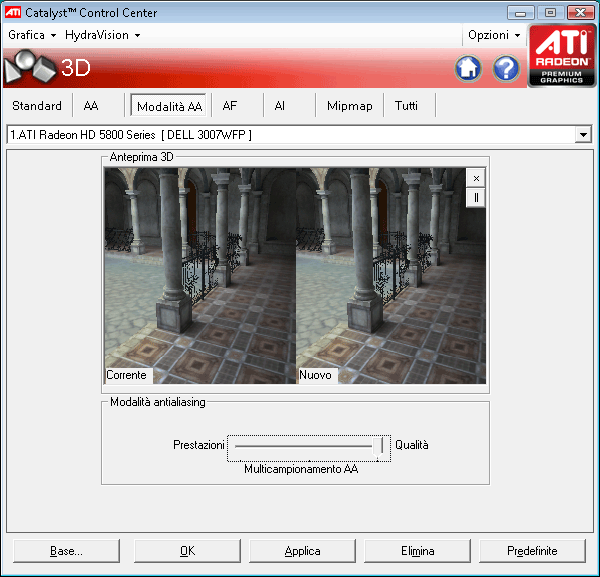This screenshot has height=577, width=600.
Task: Select the ATI Radeon HD 5800 Series combo box
Action: [299, 135]
